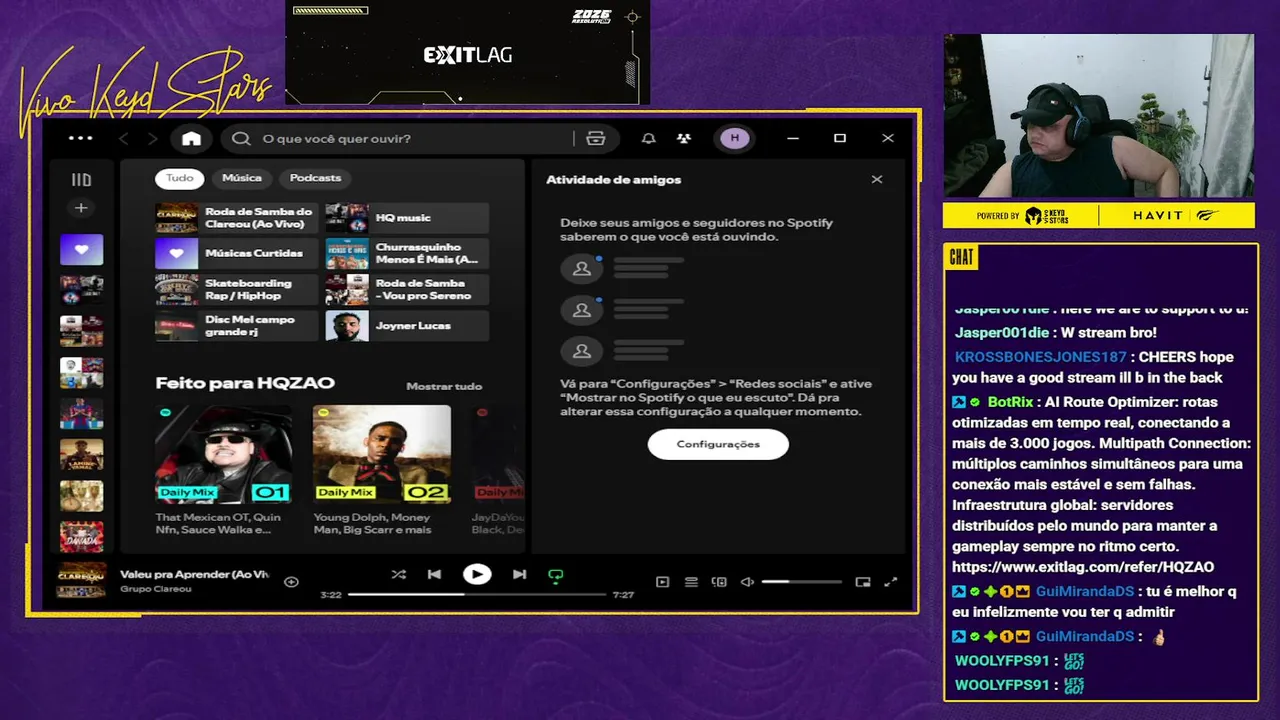The width and height of the screenshot is (1280, 720).
Task: Click exitlag.com/refer/HQZAO link in chat
Action: pyautogui.click(x=1083, y=567)
